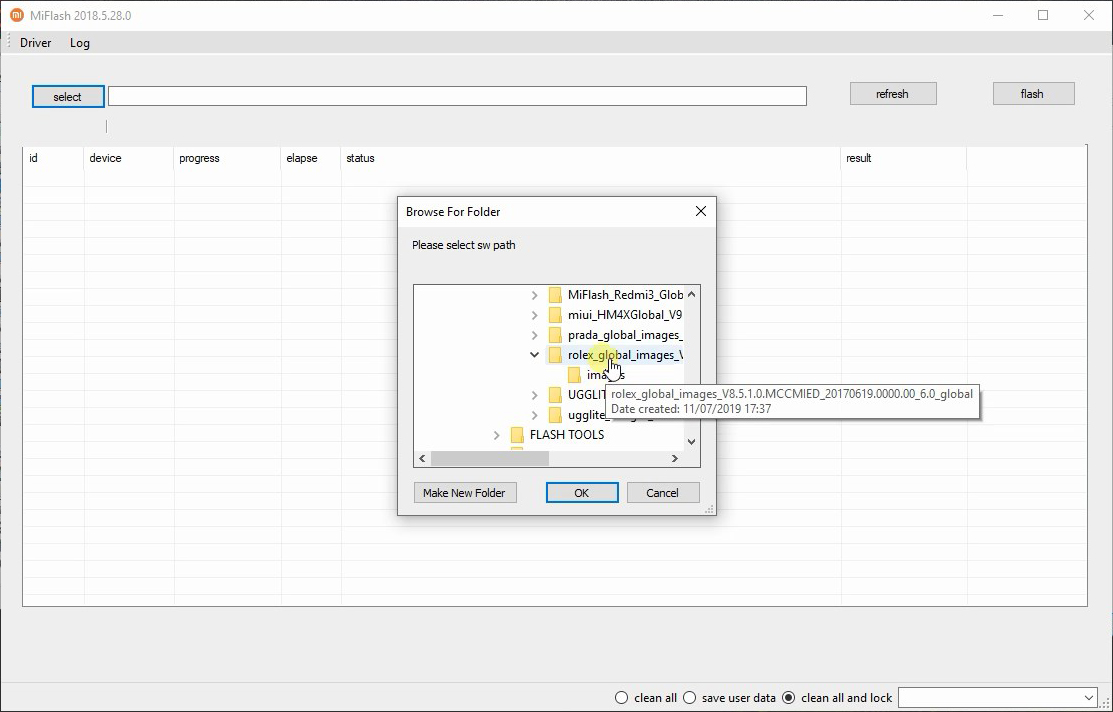
Task: Select the FLASH TOOLS tree item
Action: pyautogui.click(x=566, y=434)
